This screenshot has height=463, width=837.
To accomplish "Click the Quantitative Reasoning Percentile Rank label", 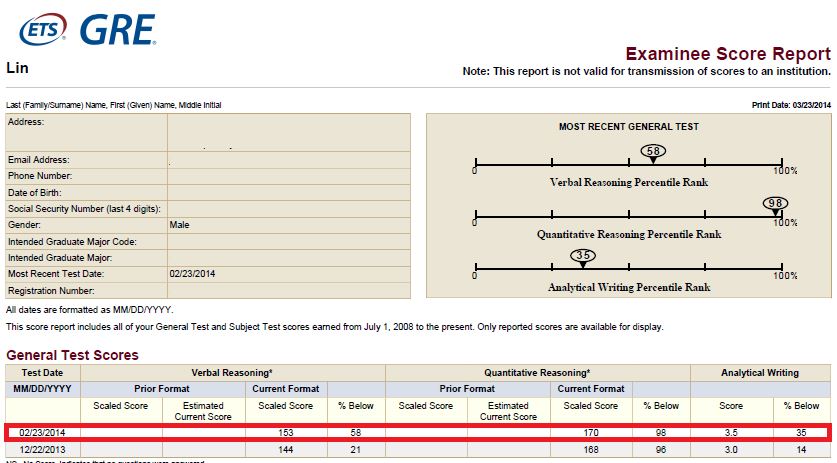I will coord(629,234).
